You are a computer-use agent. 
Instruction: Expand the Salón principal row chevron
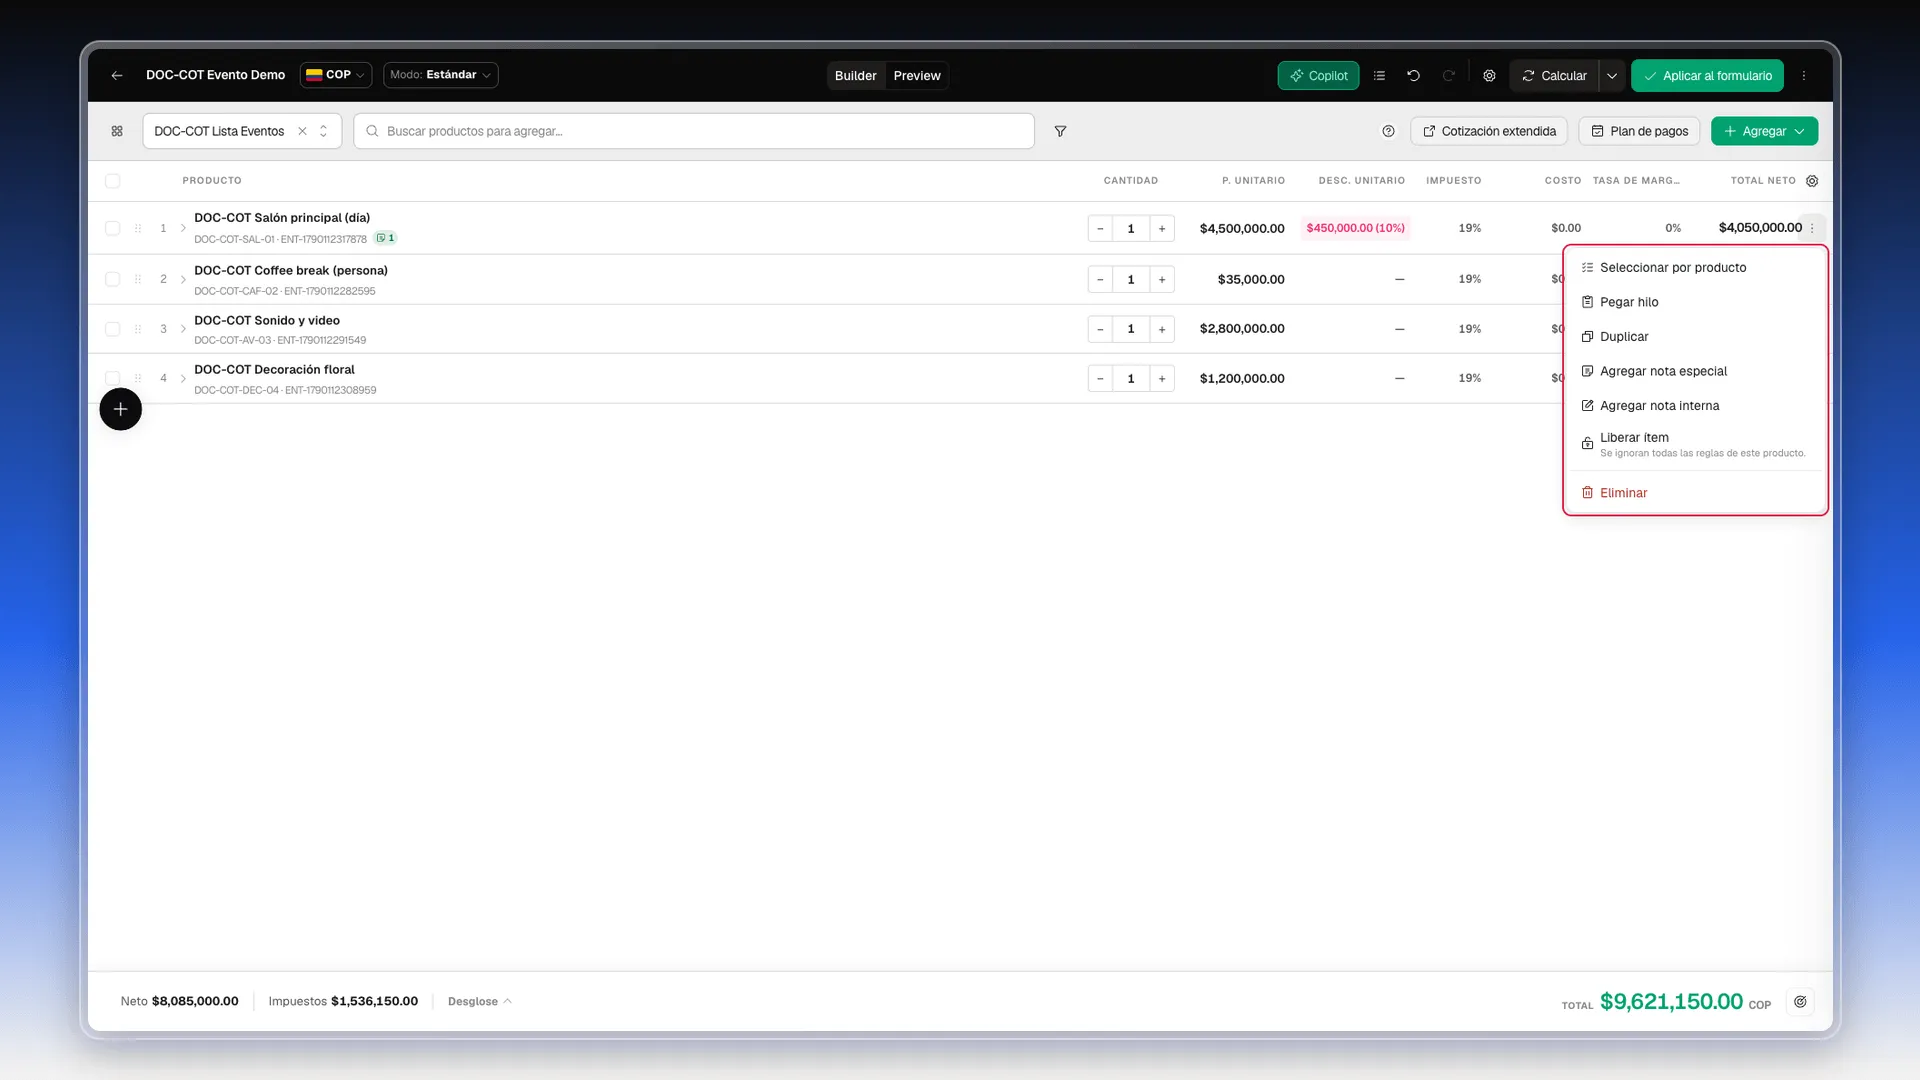183,228
